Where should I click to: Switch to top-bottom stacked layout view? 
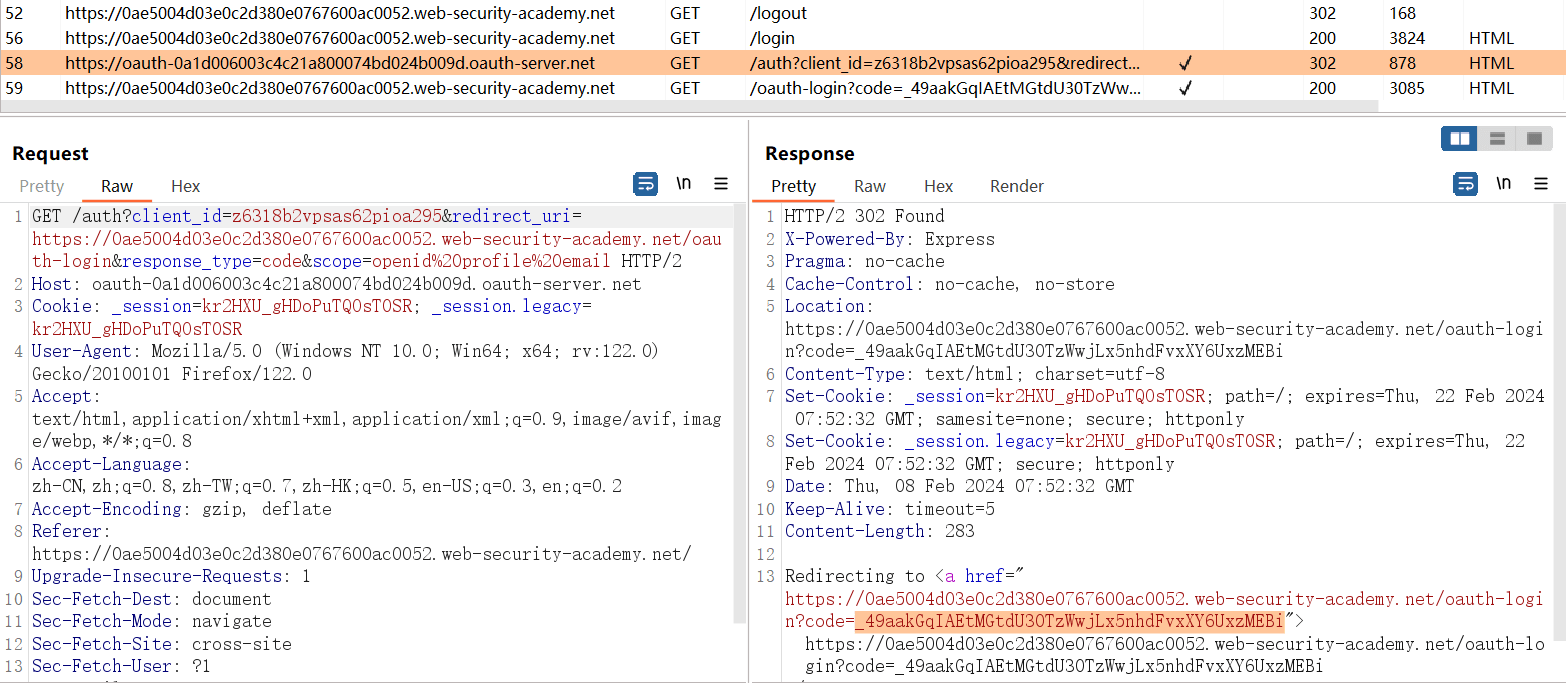coord(1497,138)
